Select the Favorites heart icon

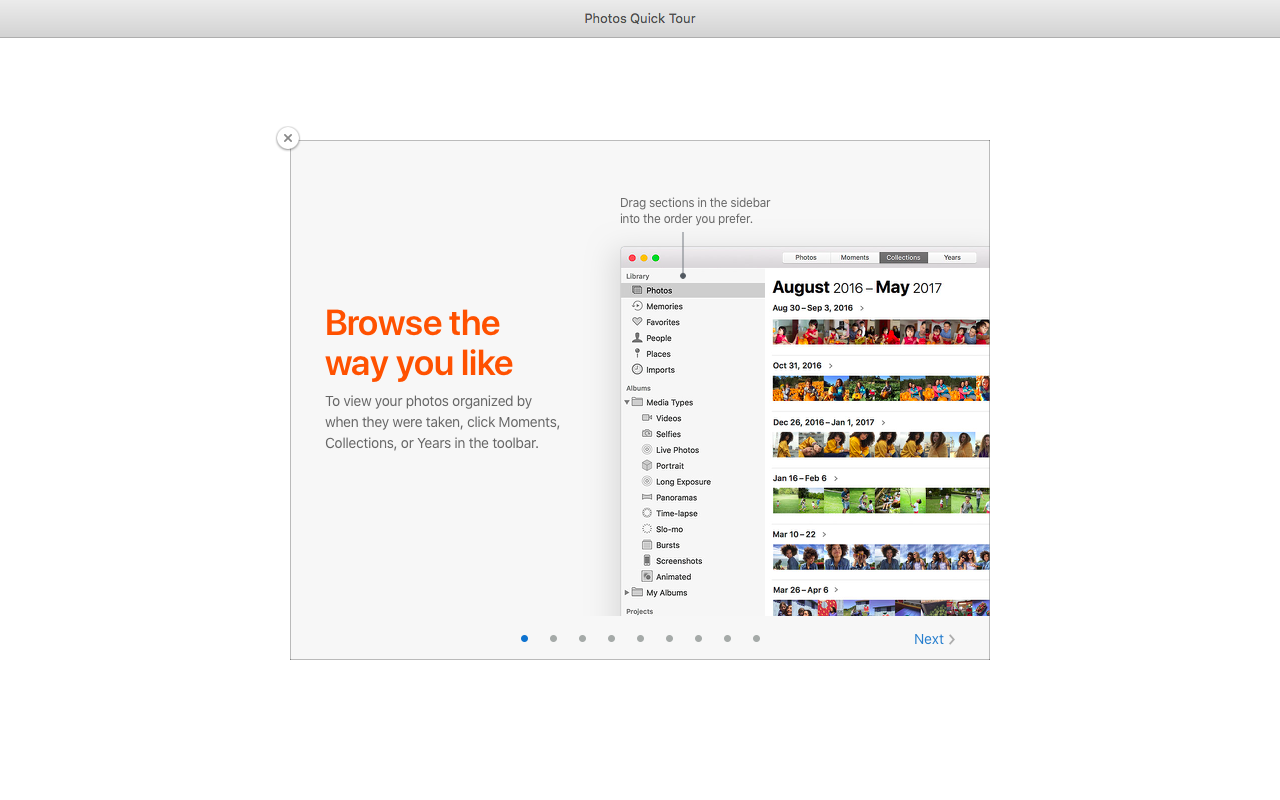[x=637, y=322]
